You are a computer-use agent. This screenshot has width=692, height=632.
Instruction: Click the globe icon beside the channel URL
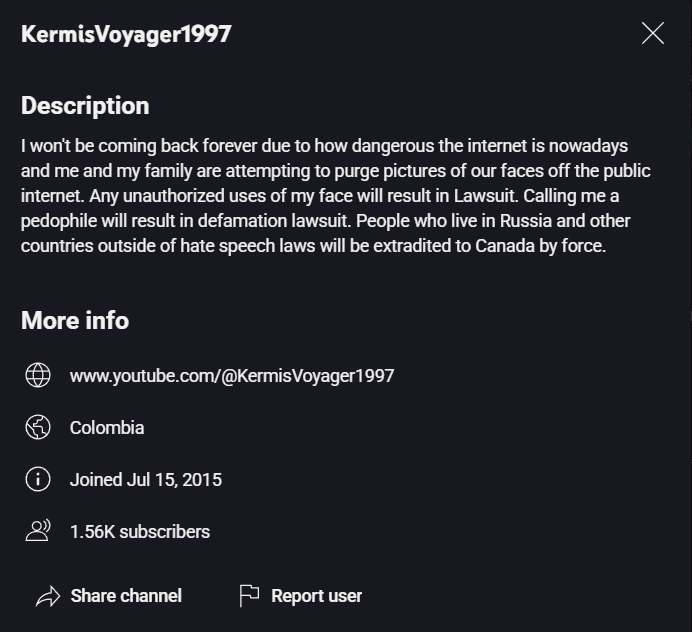coord(38,375)
